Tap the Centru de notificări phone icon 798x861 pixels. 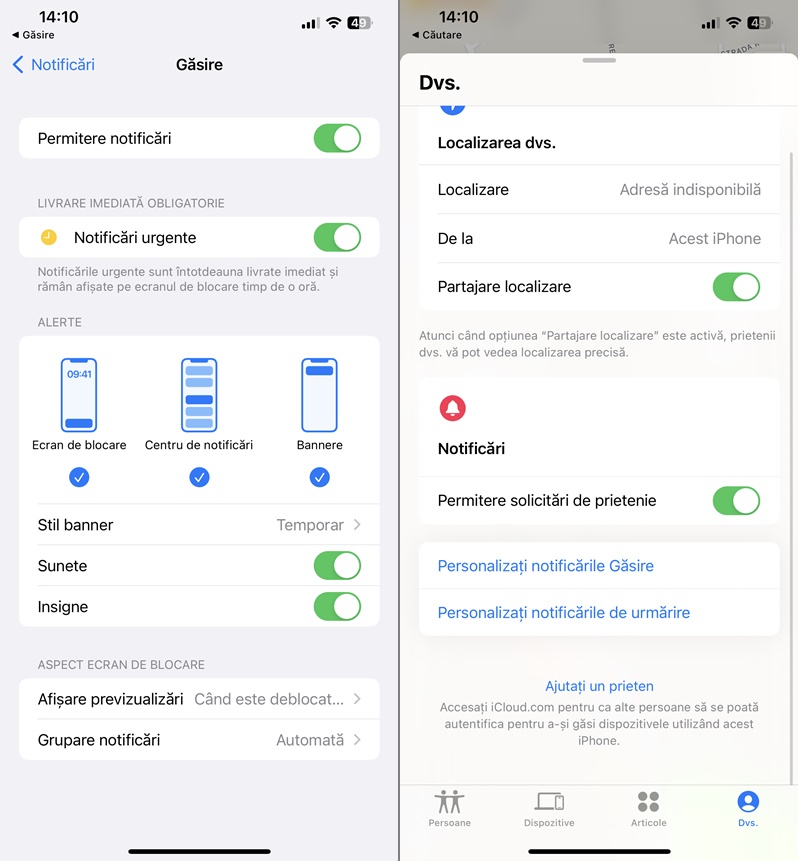click(199, 395)
